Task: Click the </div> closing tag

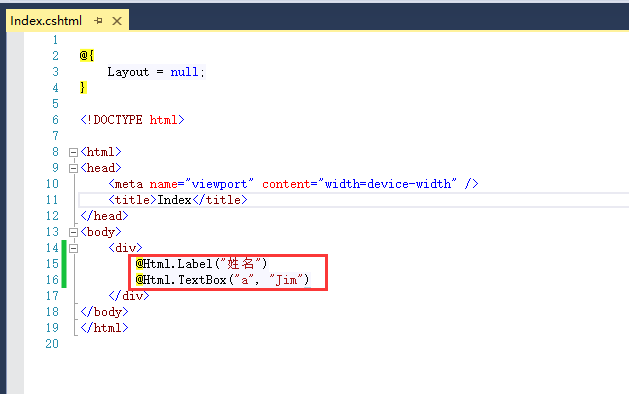Action: click(129, 296)
